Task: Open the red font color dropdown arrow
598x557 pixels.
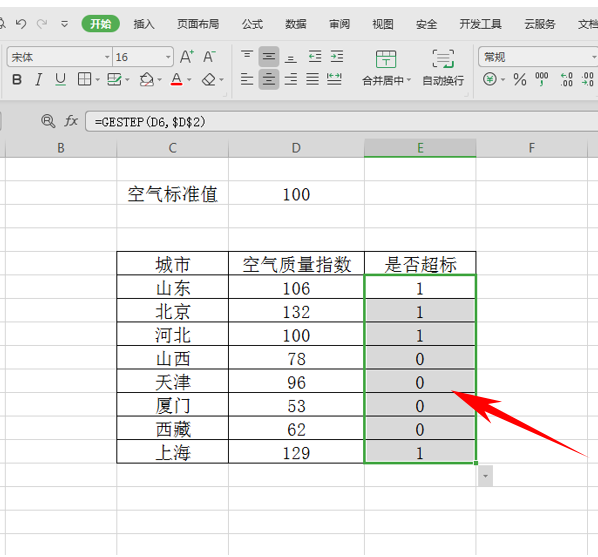Action: coord(189,80)
